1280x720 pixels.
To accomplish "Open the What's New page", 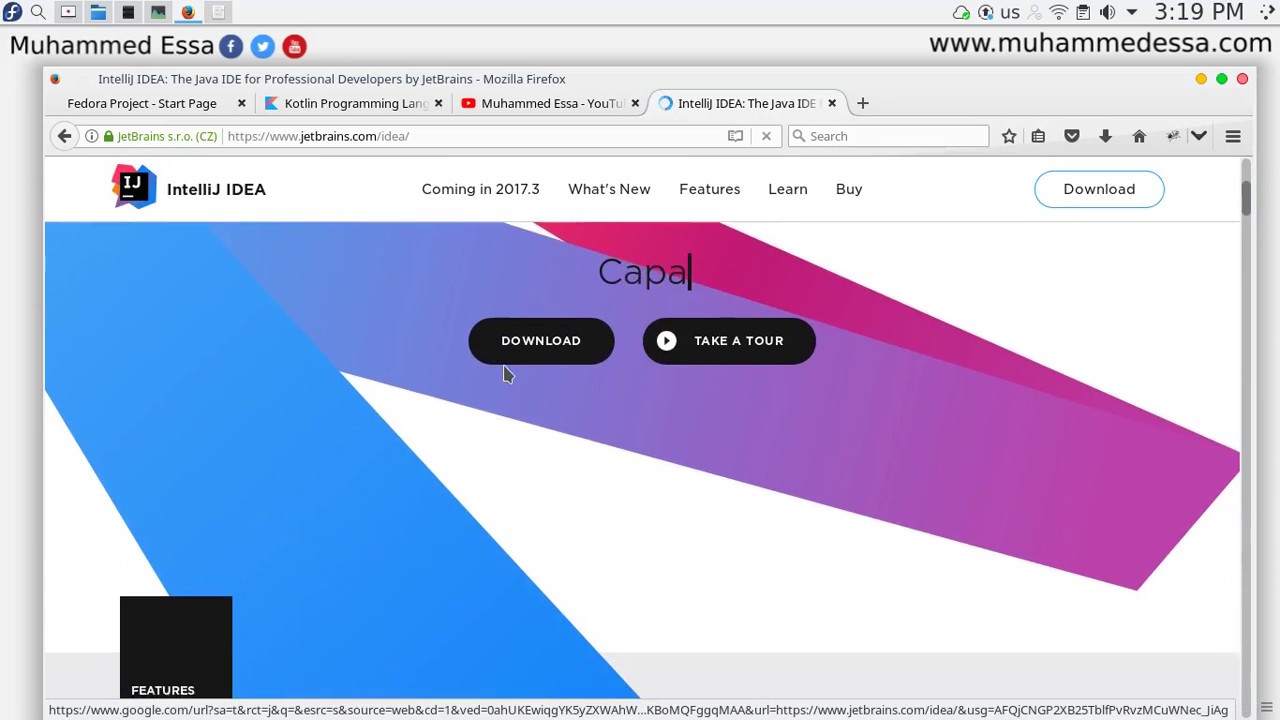I will tap(609, 189).
